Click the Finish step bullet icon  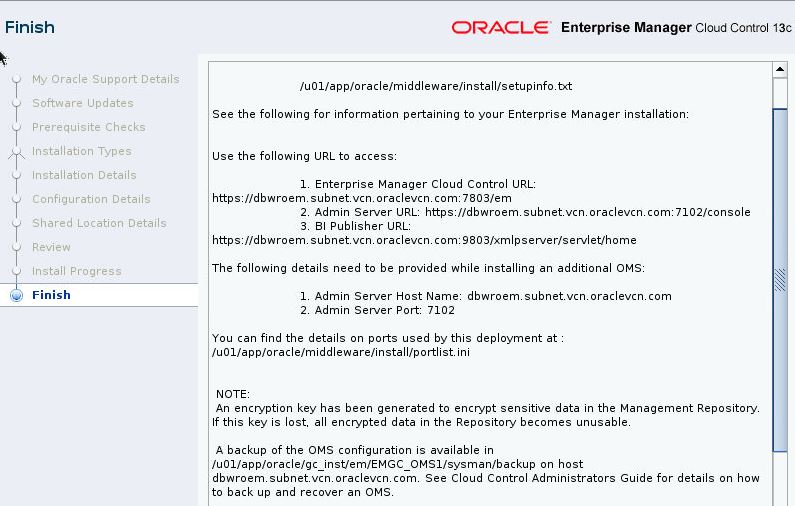15,295
